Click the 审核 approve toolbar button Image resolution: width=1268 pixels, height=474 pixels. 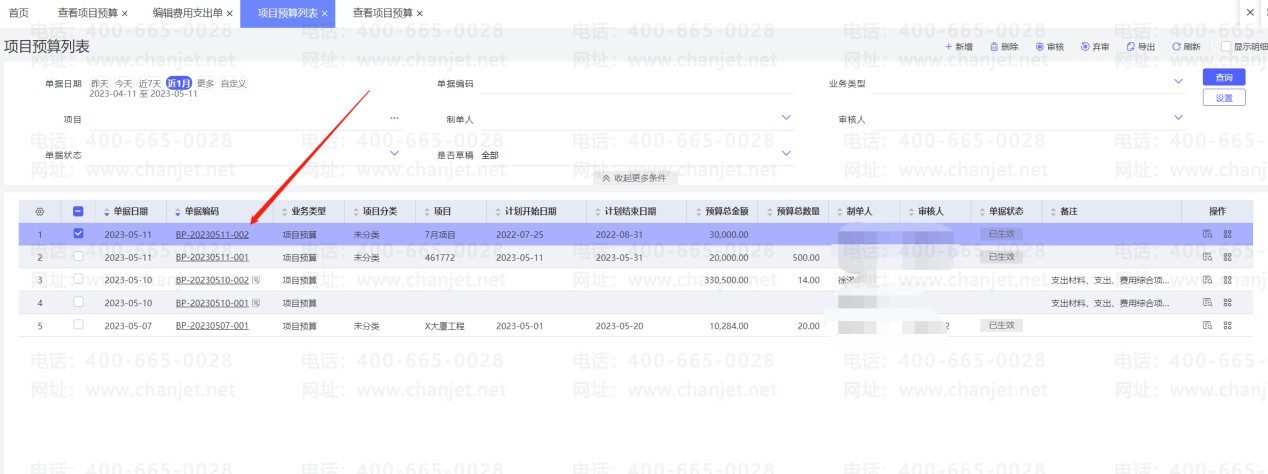[x=1049, y=47]
